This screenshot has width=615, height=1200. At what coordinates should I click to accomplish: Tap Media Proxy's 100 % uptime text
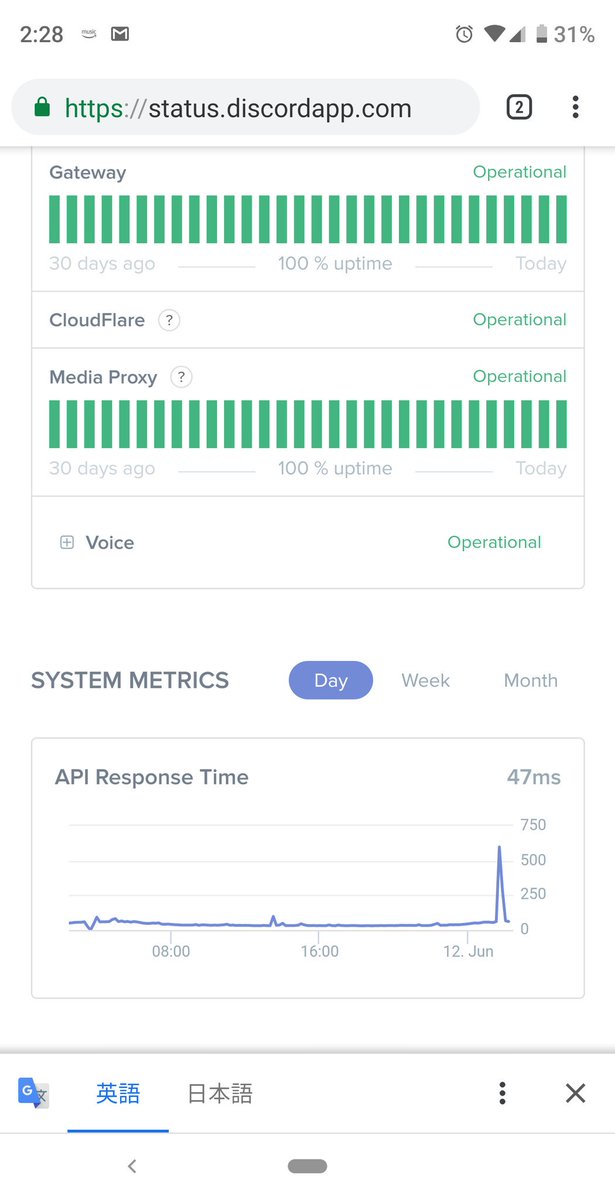pyautogui.click(x=335, y=468)
